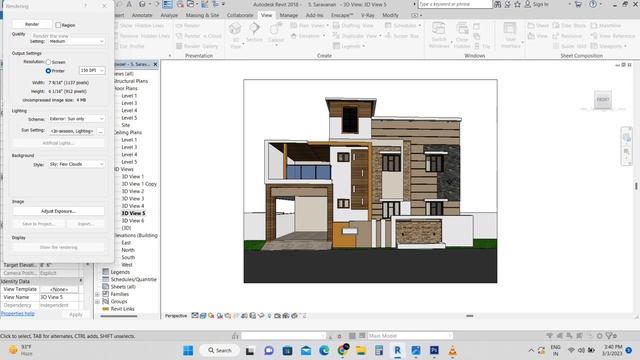This screenshot has width=640, height=360.
Task: Enable the Region checkbox in the Rendering dialog
Action: click(x=58, y=25)
